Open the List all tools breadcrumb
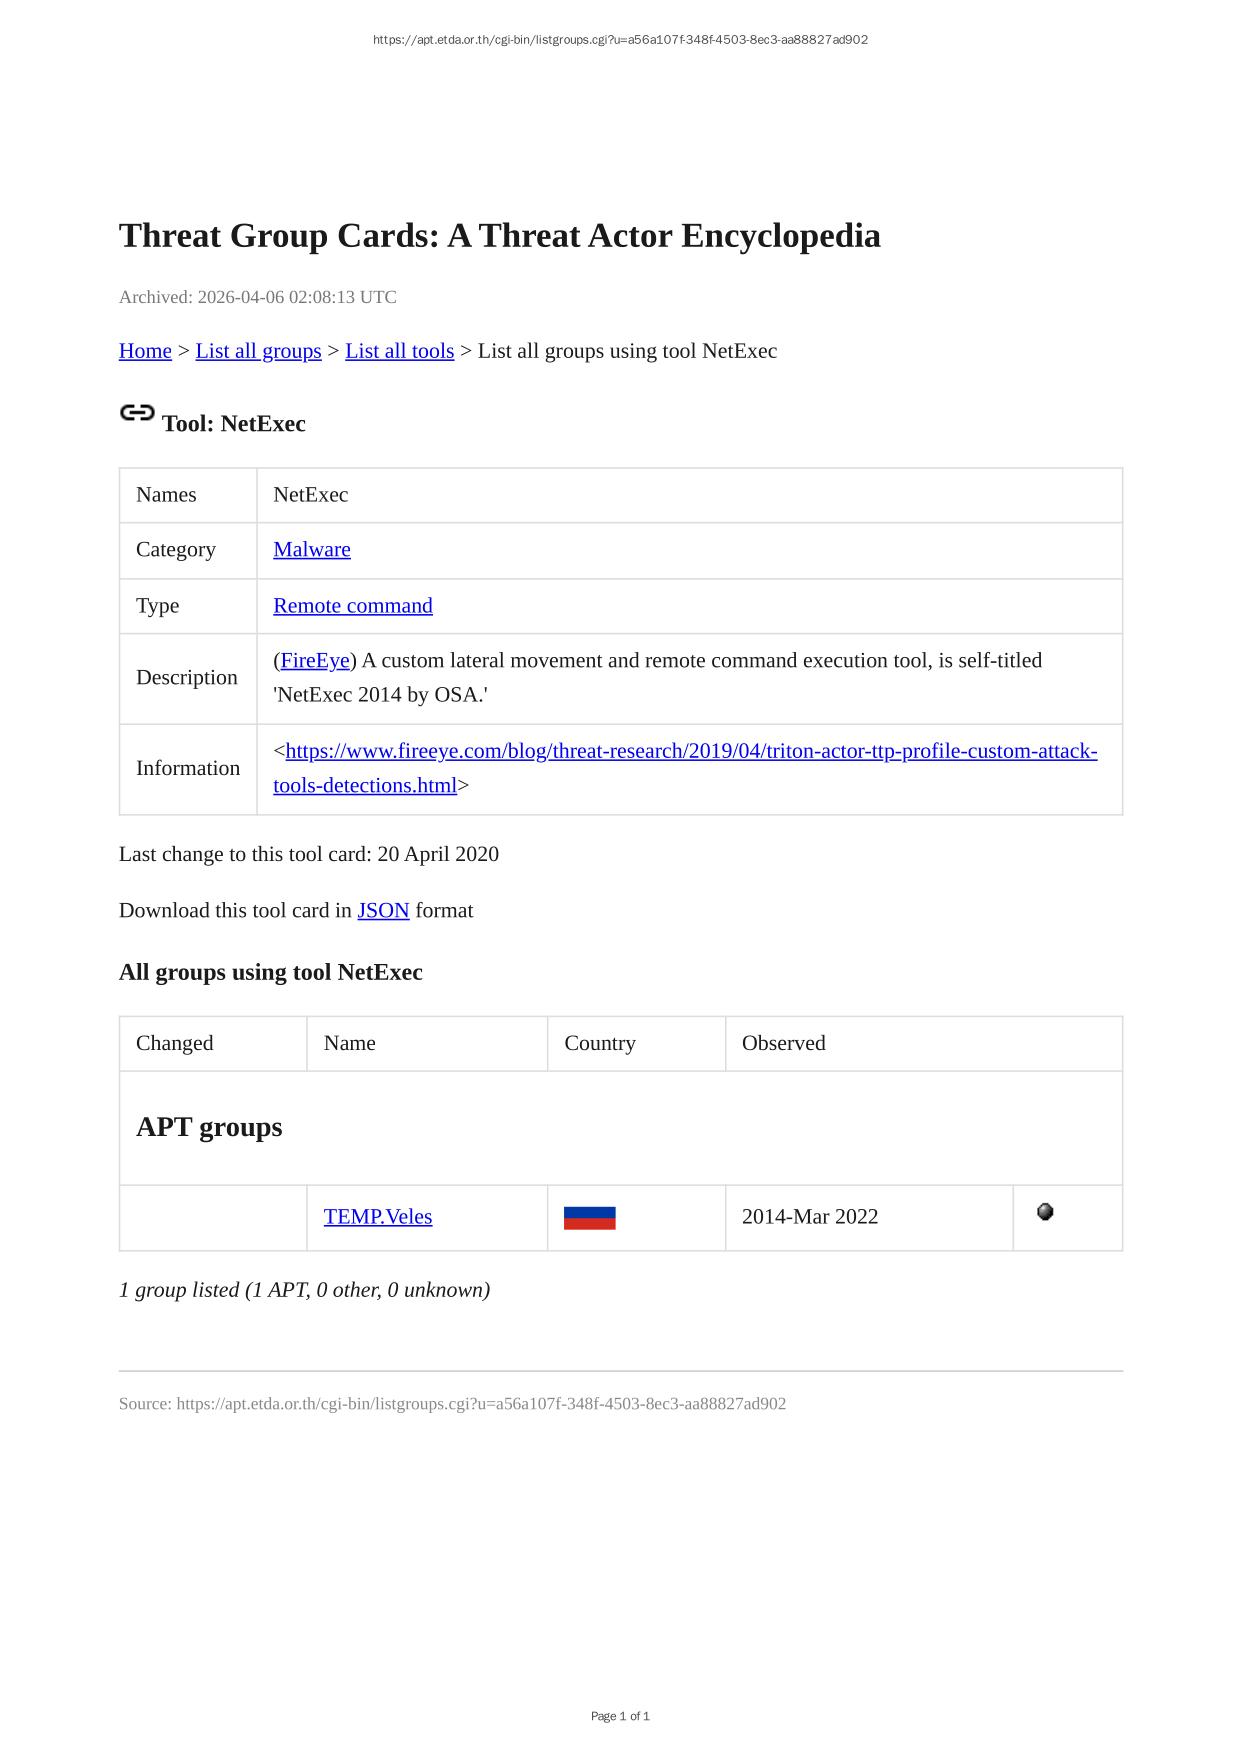This screenshot has width=1242, height=1756. point(399,351)
